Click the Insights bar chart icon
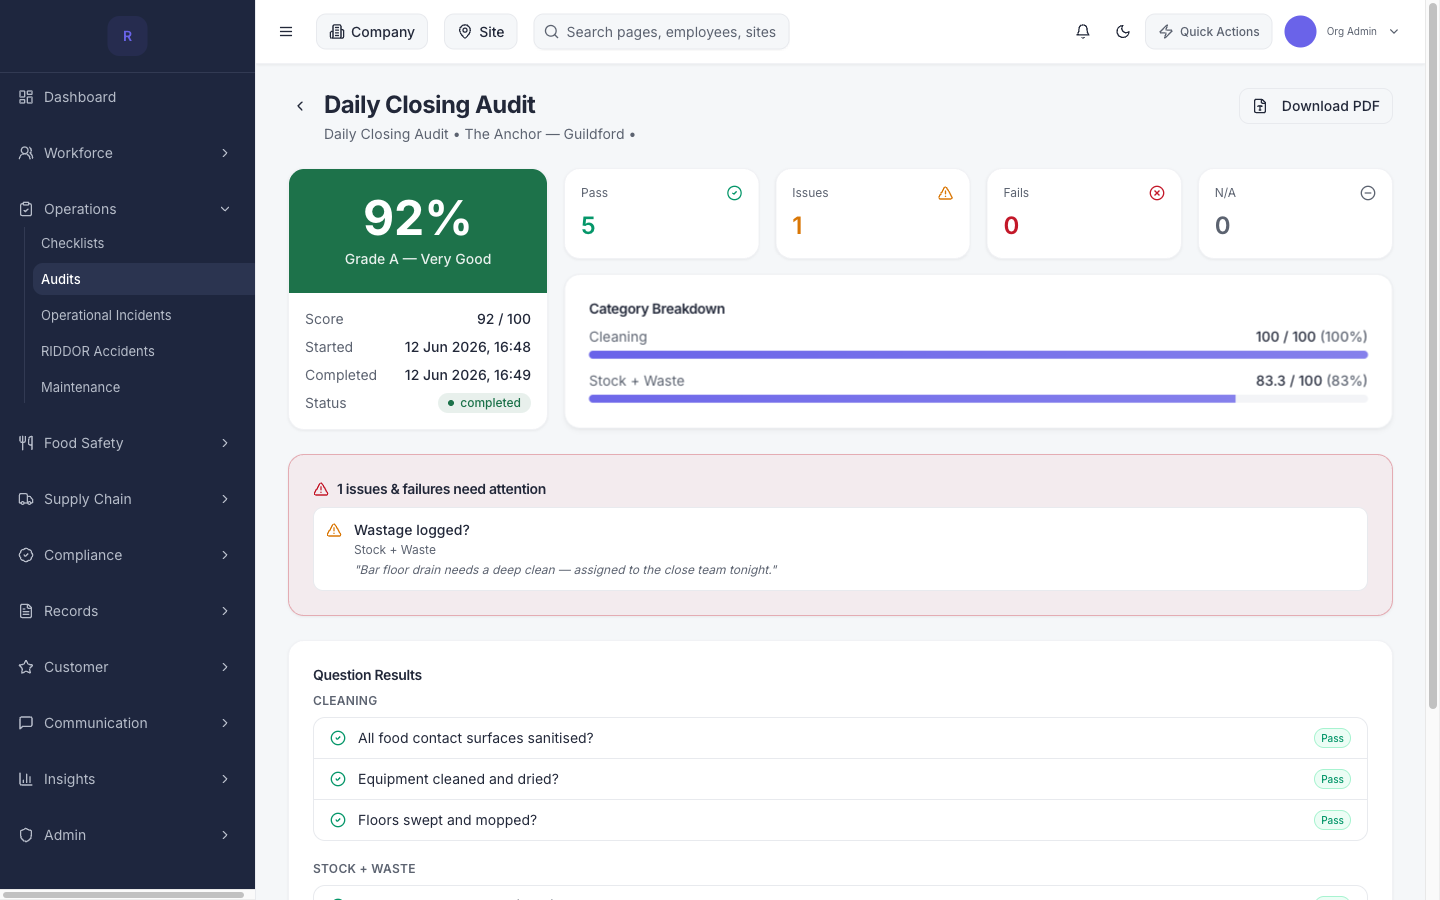Image resolution: width=1440 pixels, height=900 pixels. (x=26, y=779)
